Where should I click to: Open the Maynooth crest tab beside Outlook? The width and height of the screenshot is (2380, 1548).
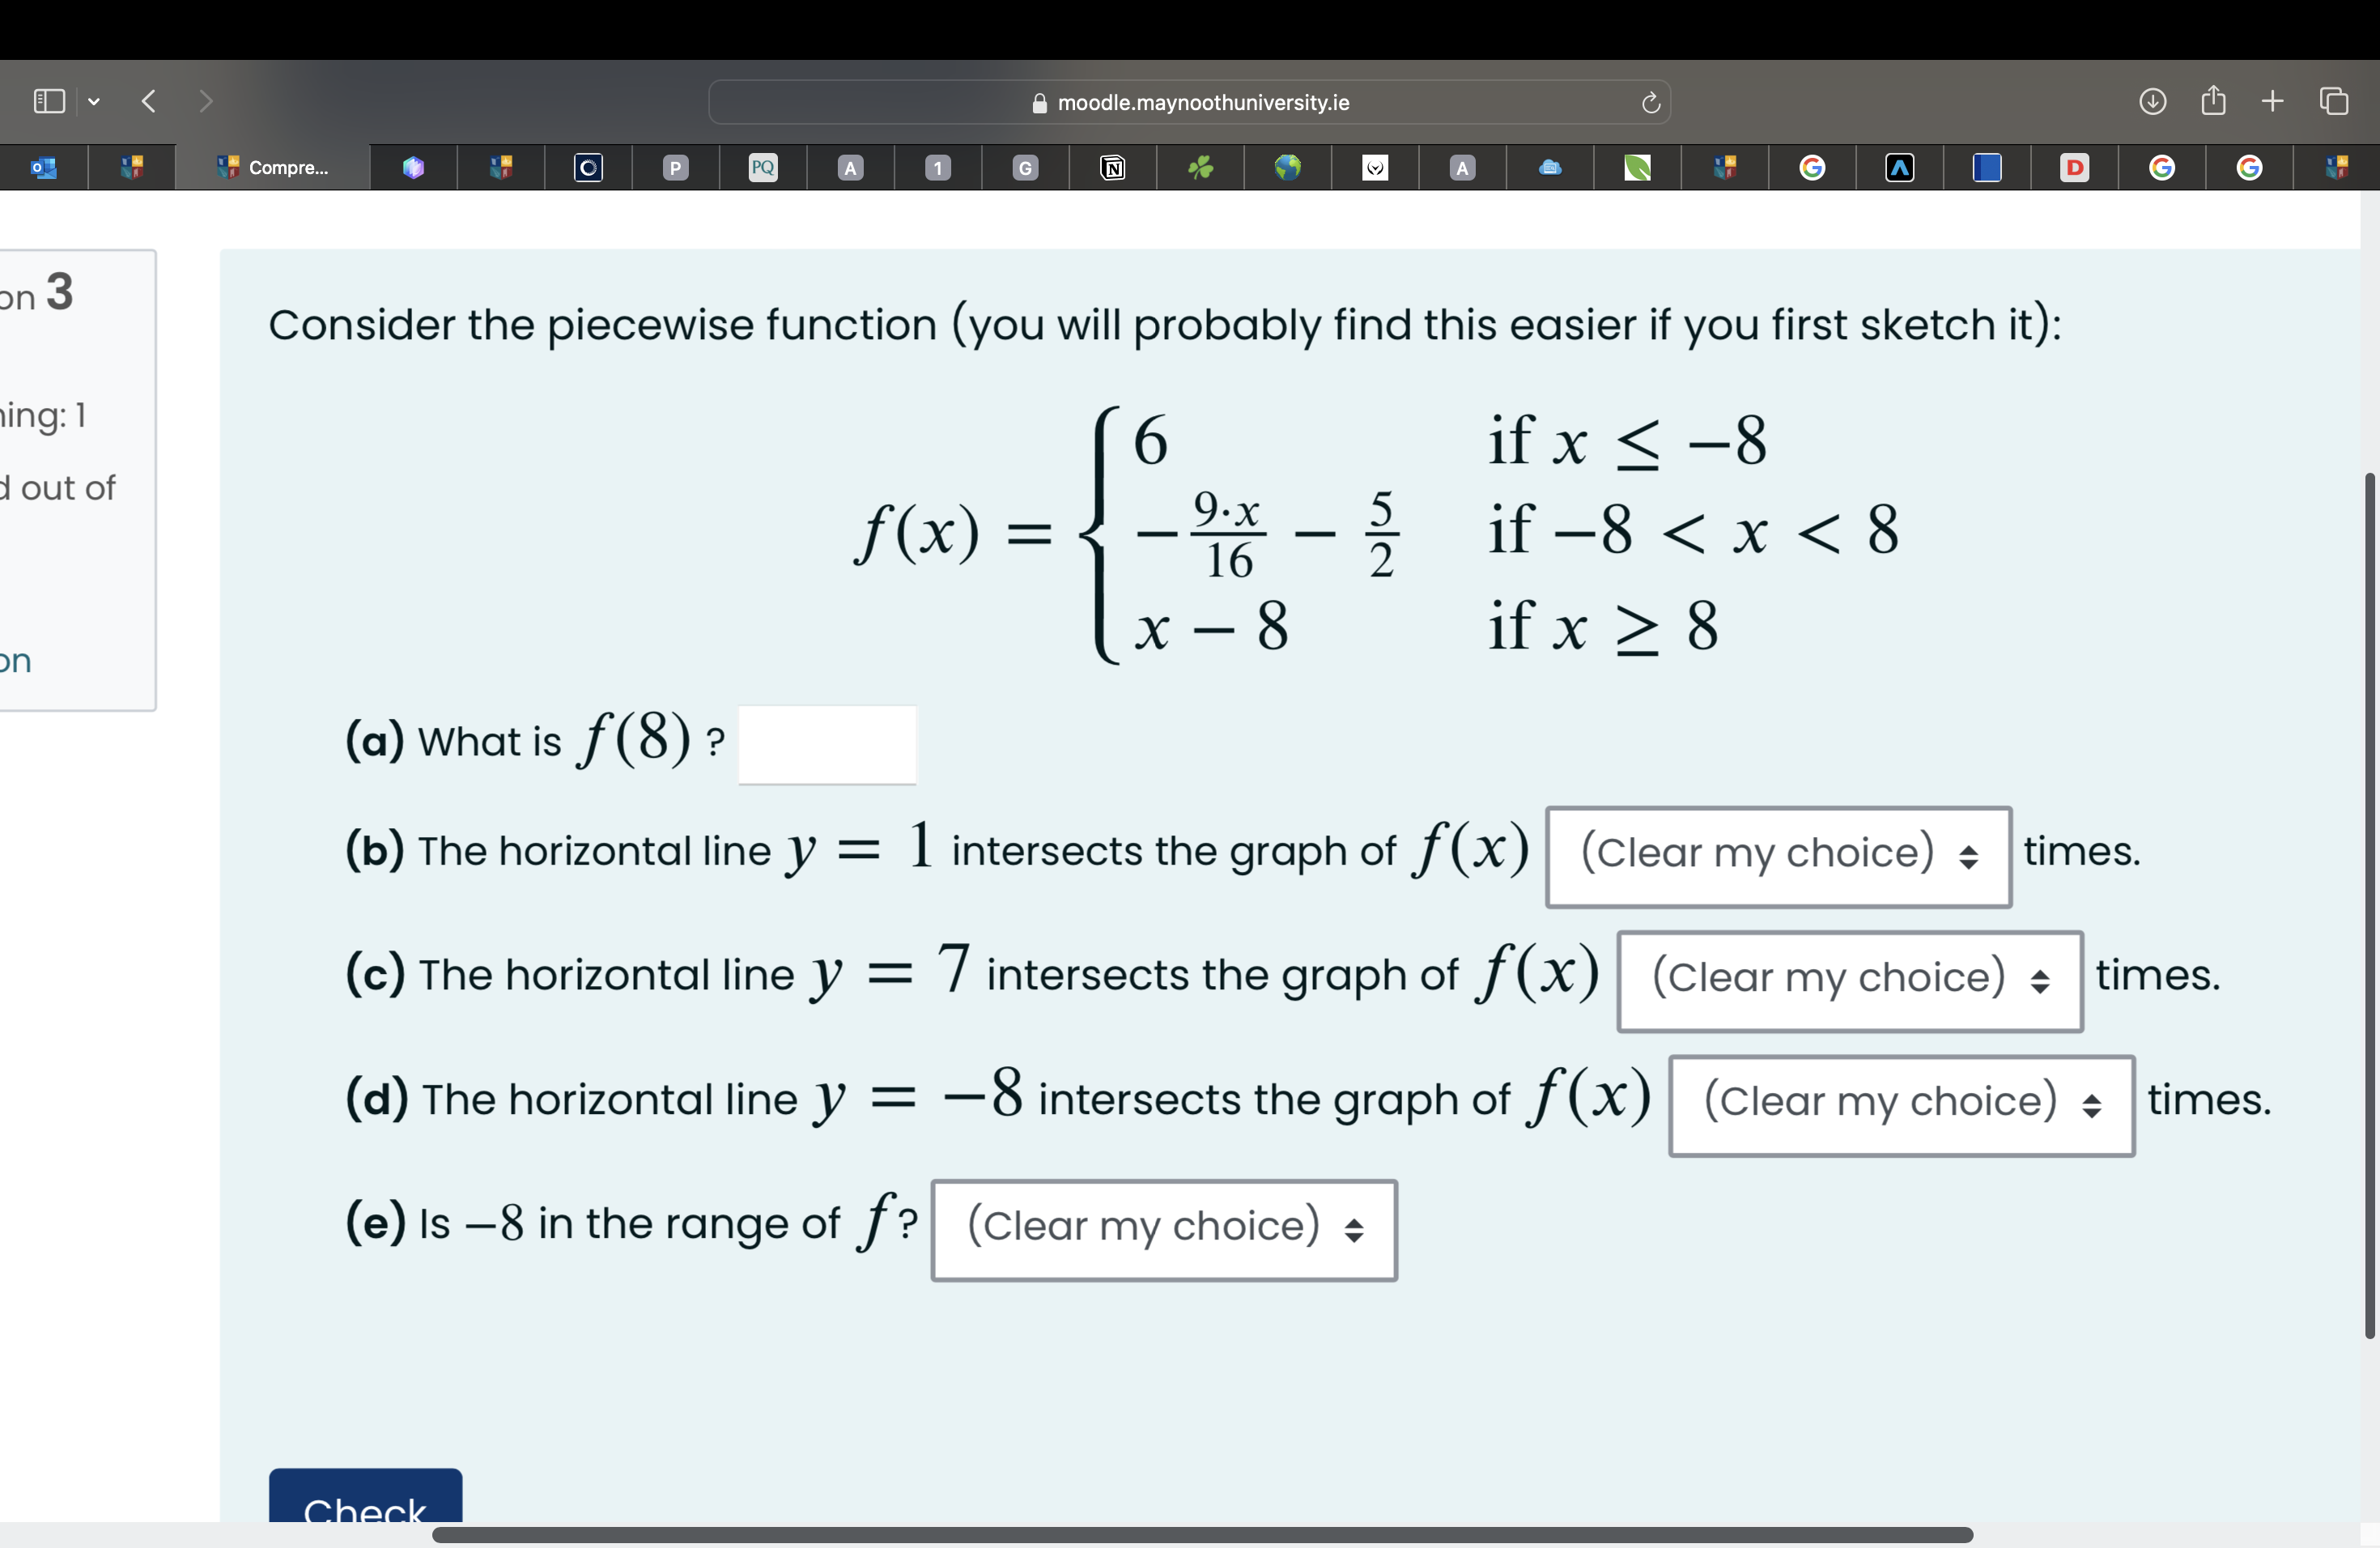click(132, 167)
